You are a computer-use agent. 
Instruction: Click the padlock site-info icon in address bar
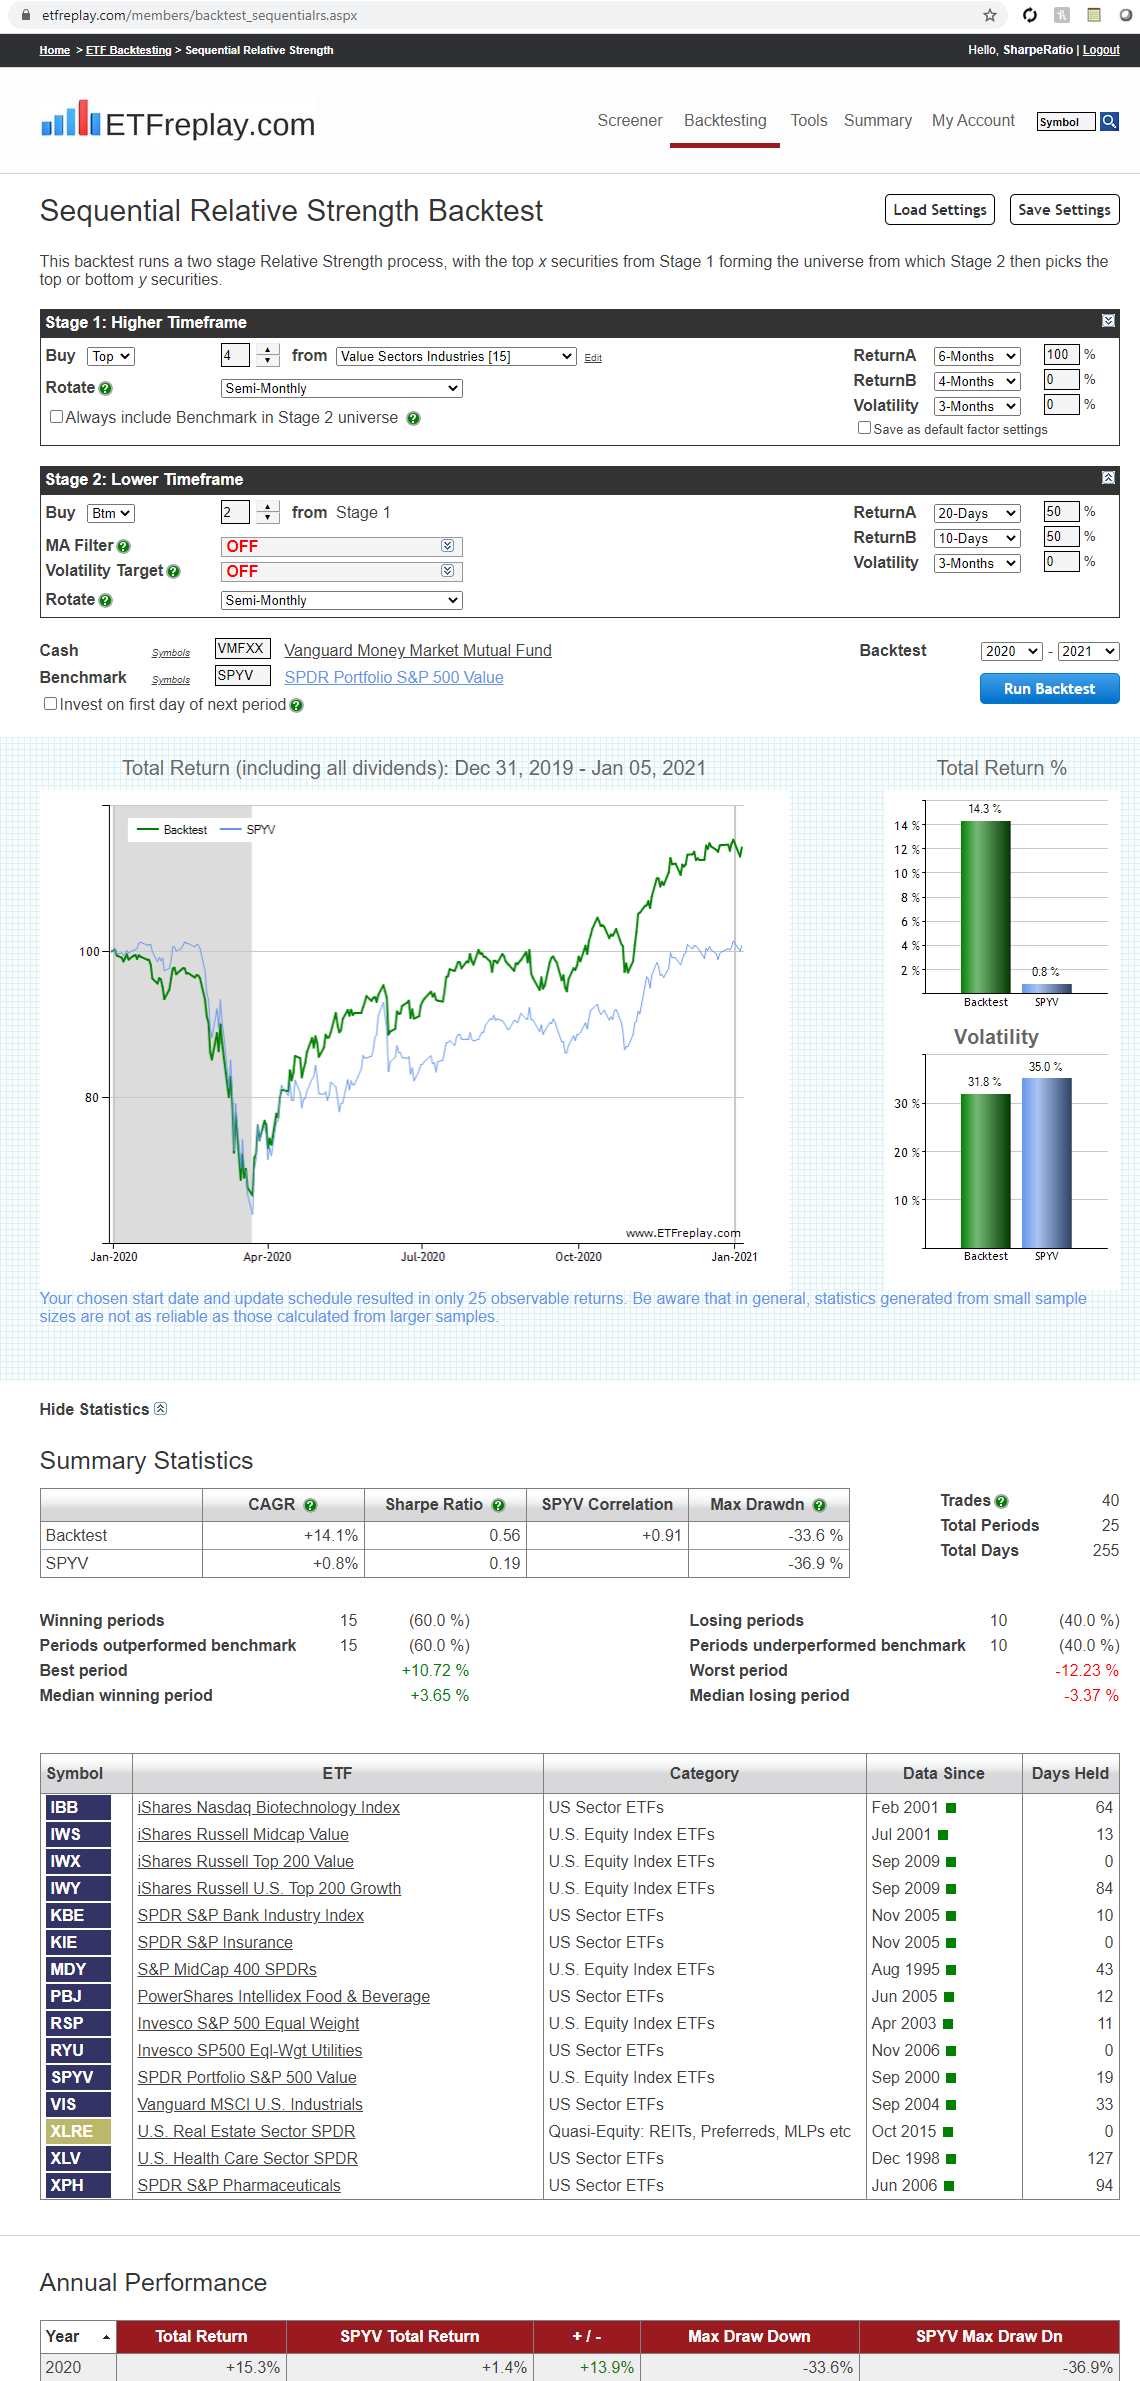pos(26,15)
